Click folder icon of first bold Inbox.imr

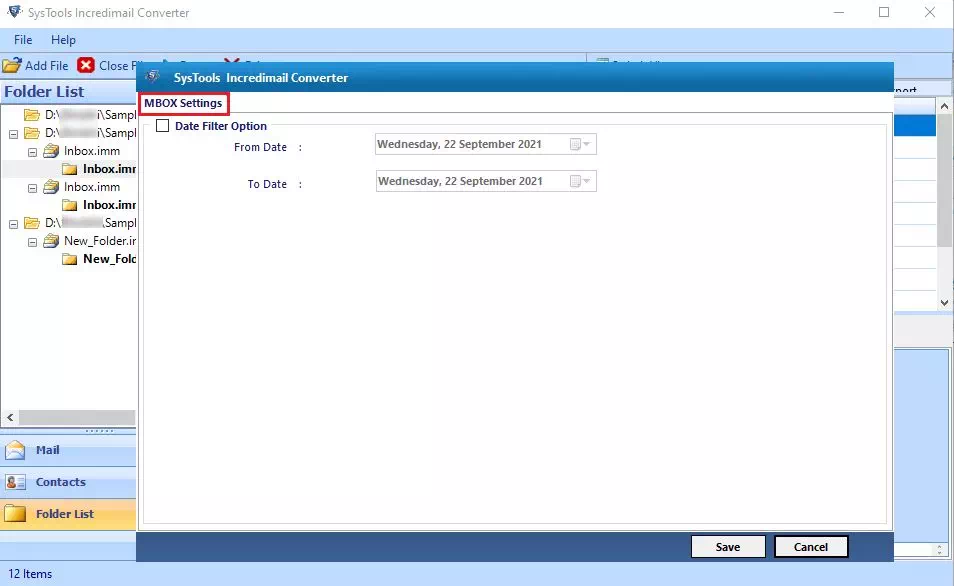tap(70, 169)
